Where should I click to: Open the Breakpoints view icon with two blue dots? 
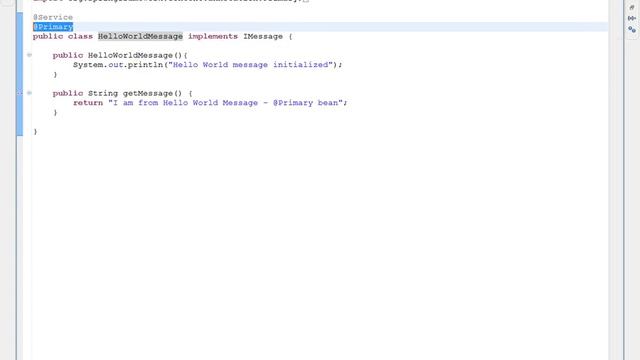[x=632, y=30]
